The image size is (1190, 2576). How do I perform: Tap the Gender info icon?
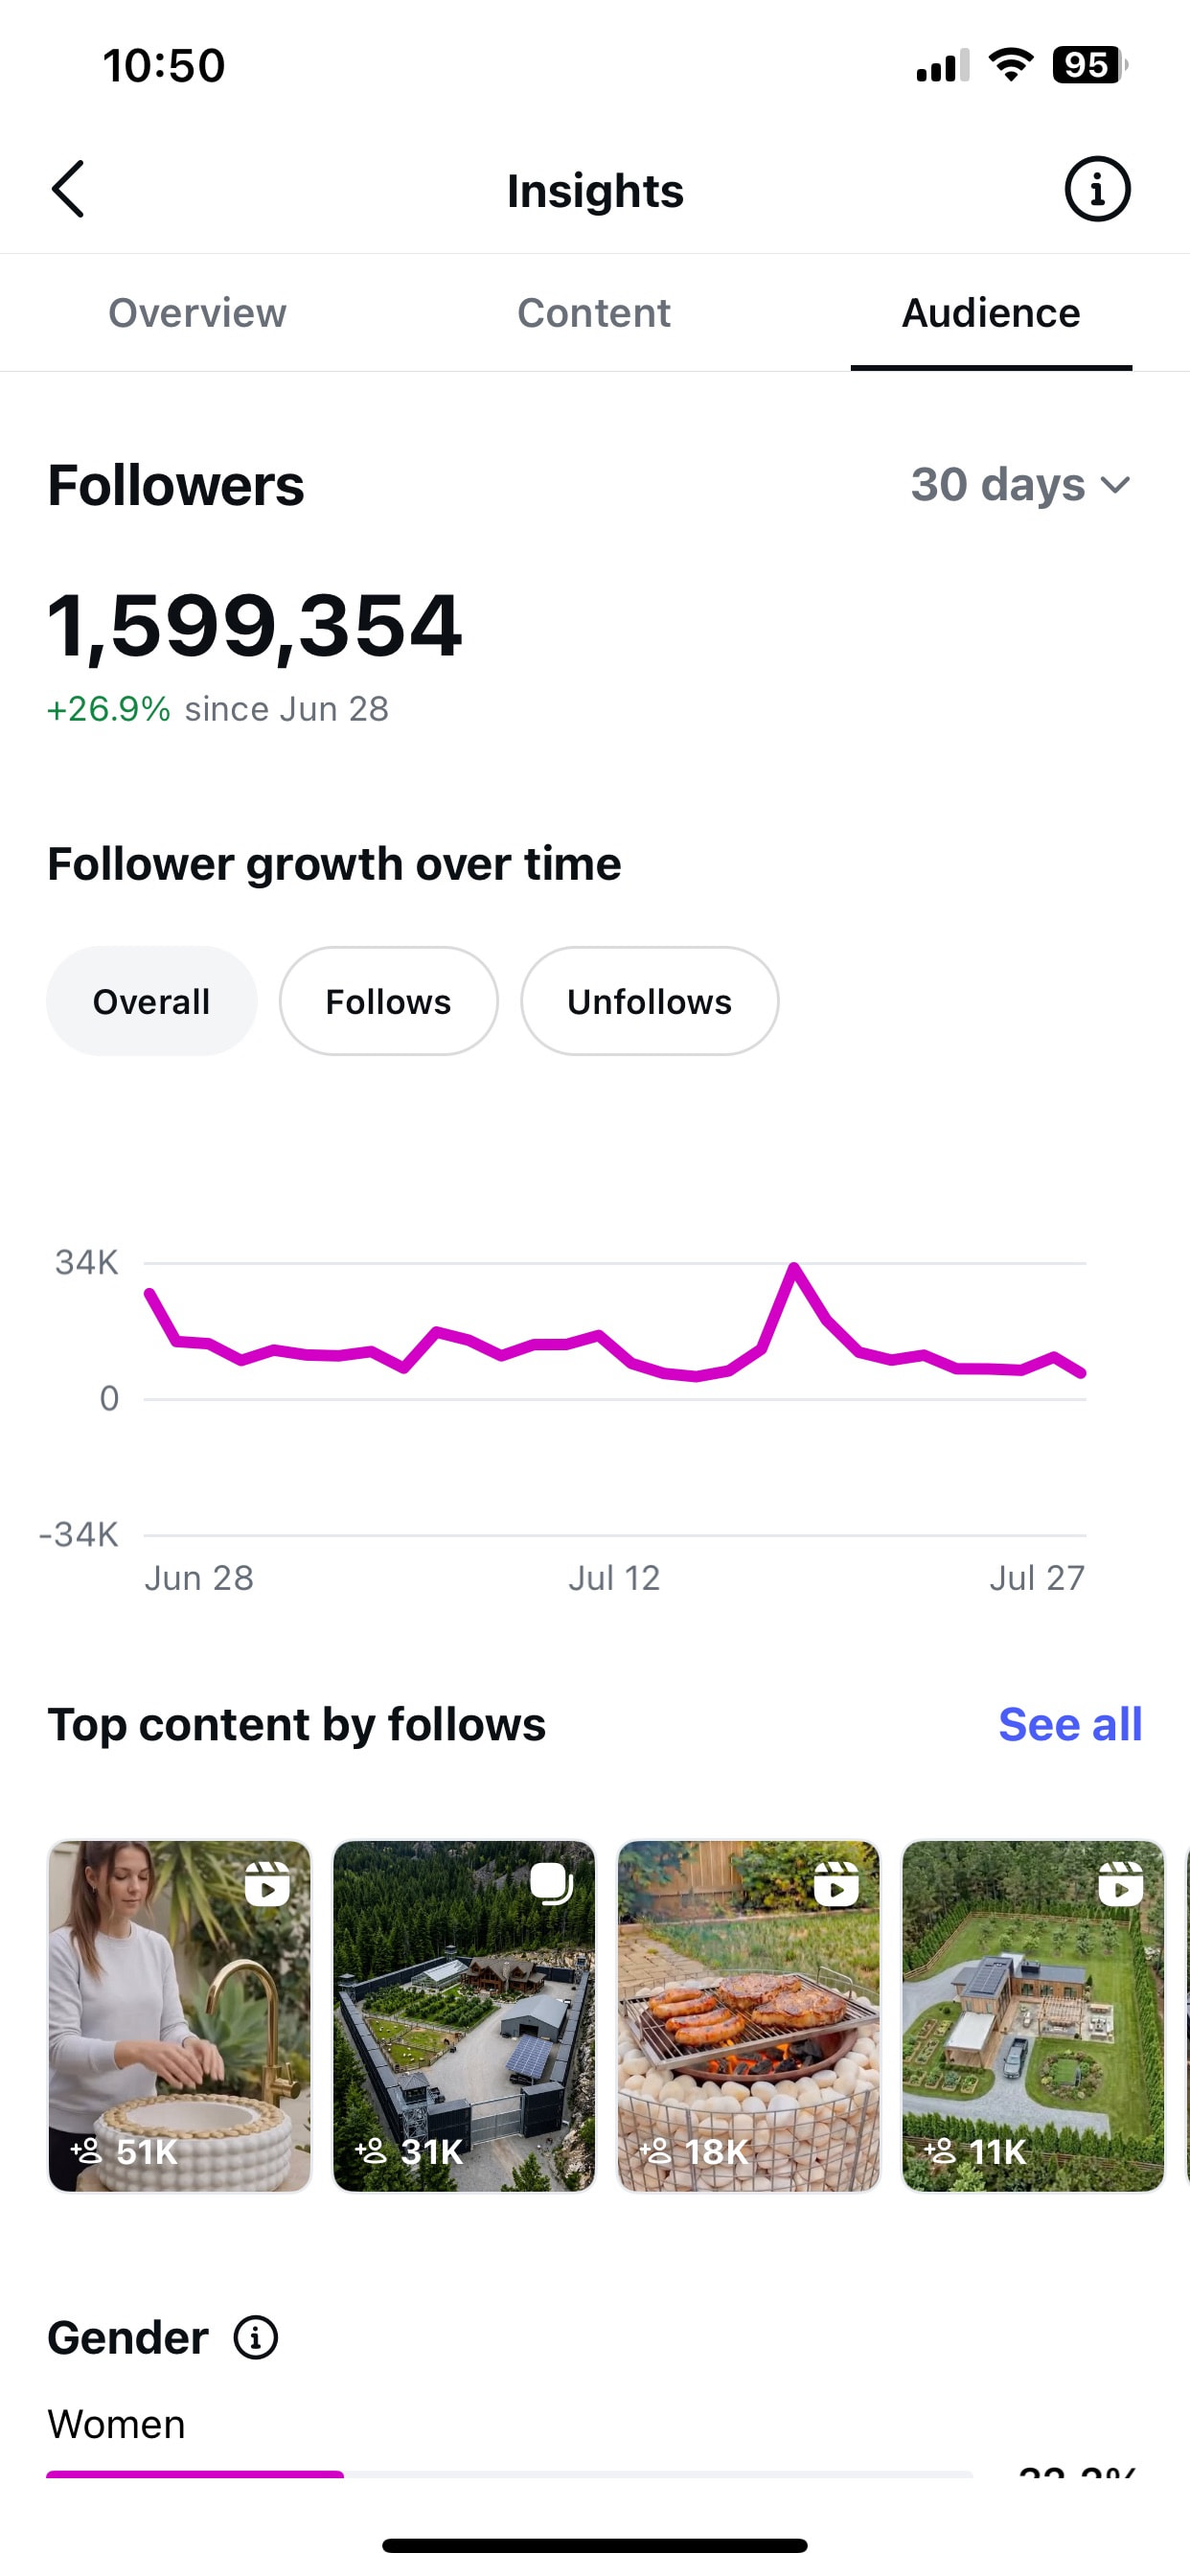coord(256,2338)
